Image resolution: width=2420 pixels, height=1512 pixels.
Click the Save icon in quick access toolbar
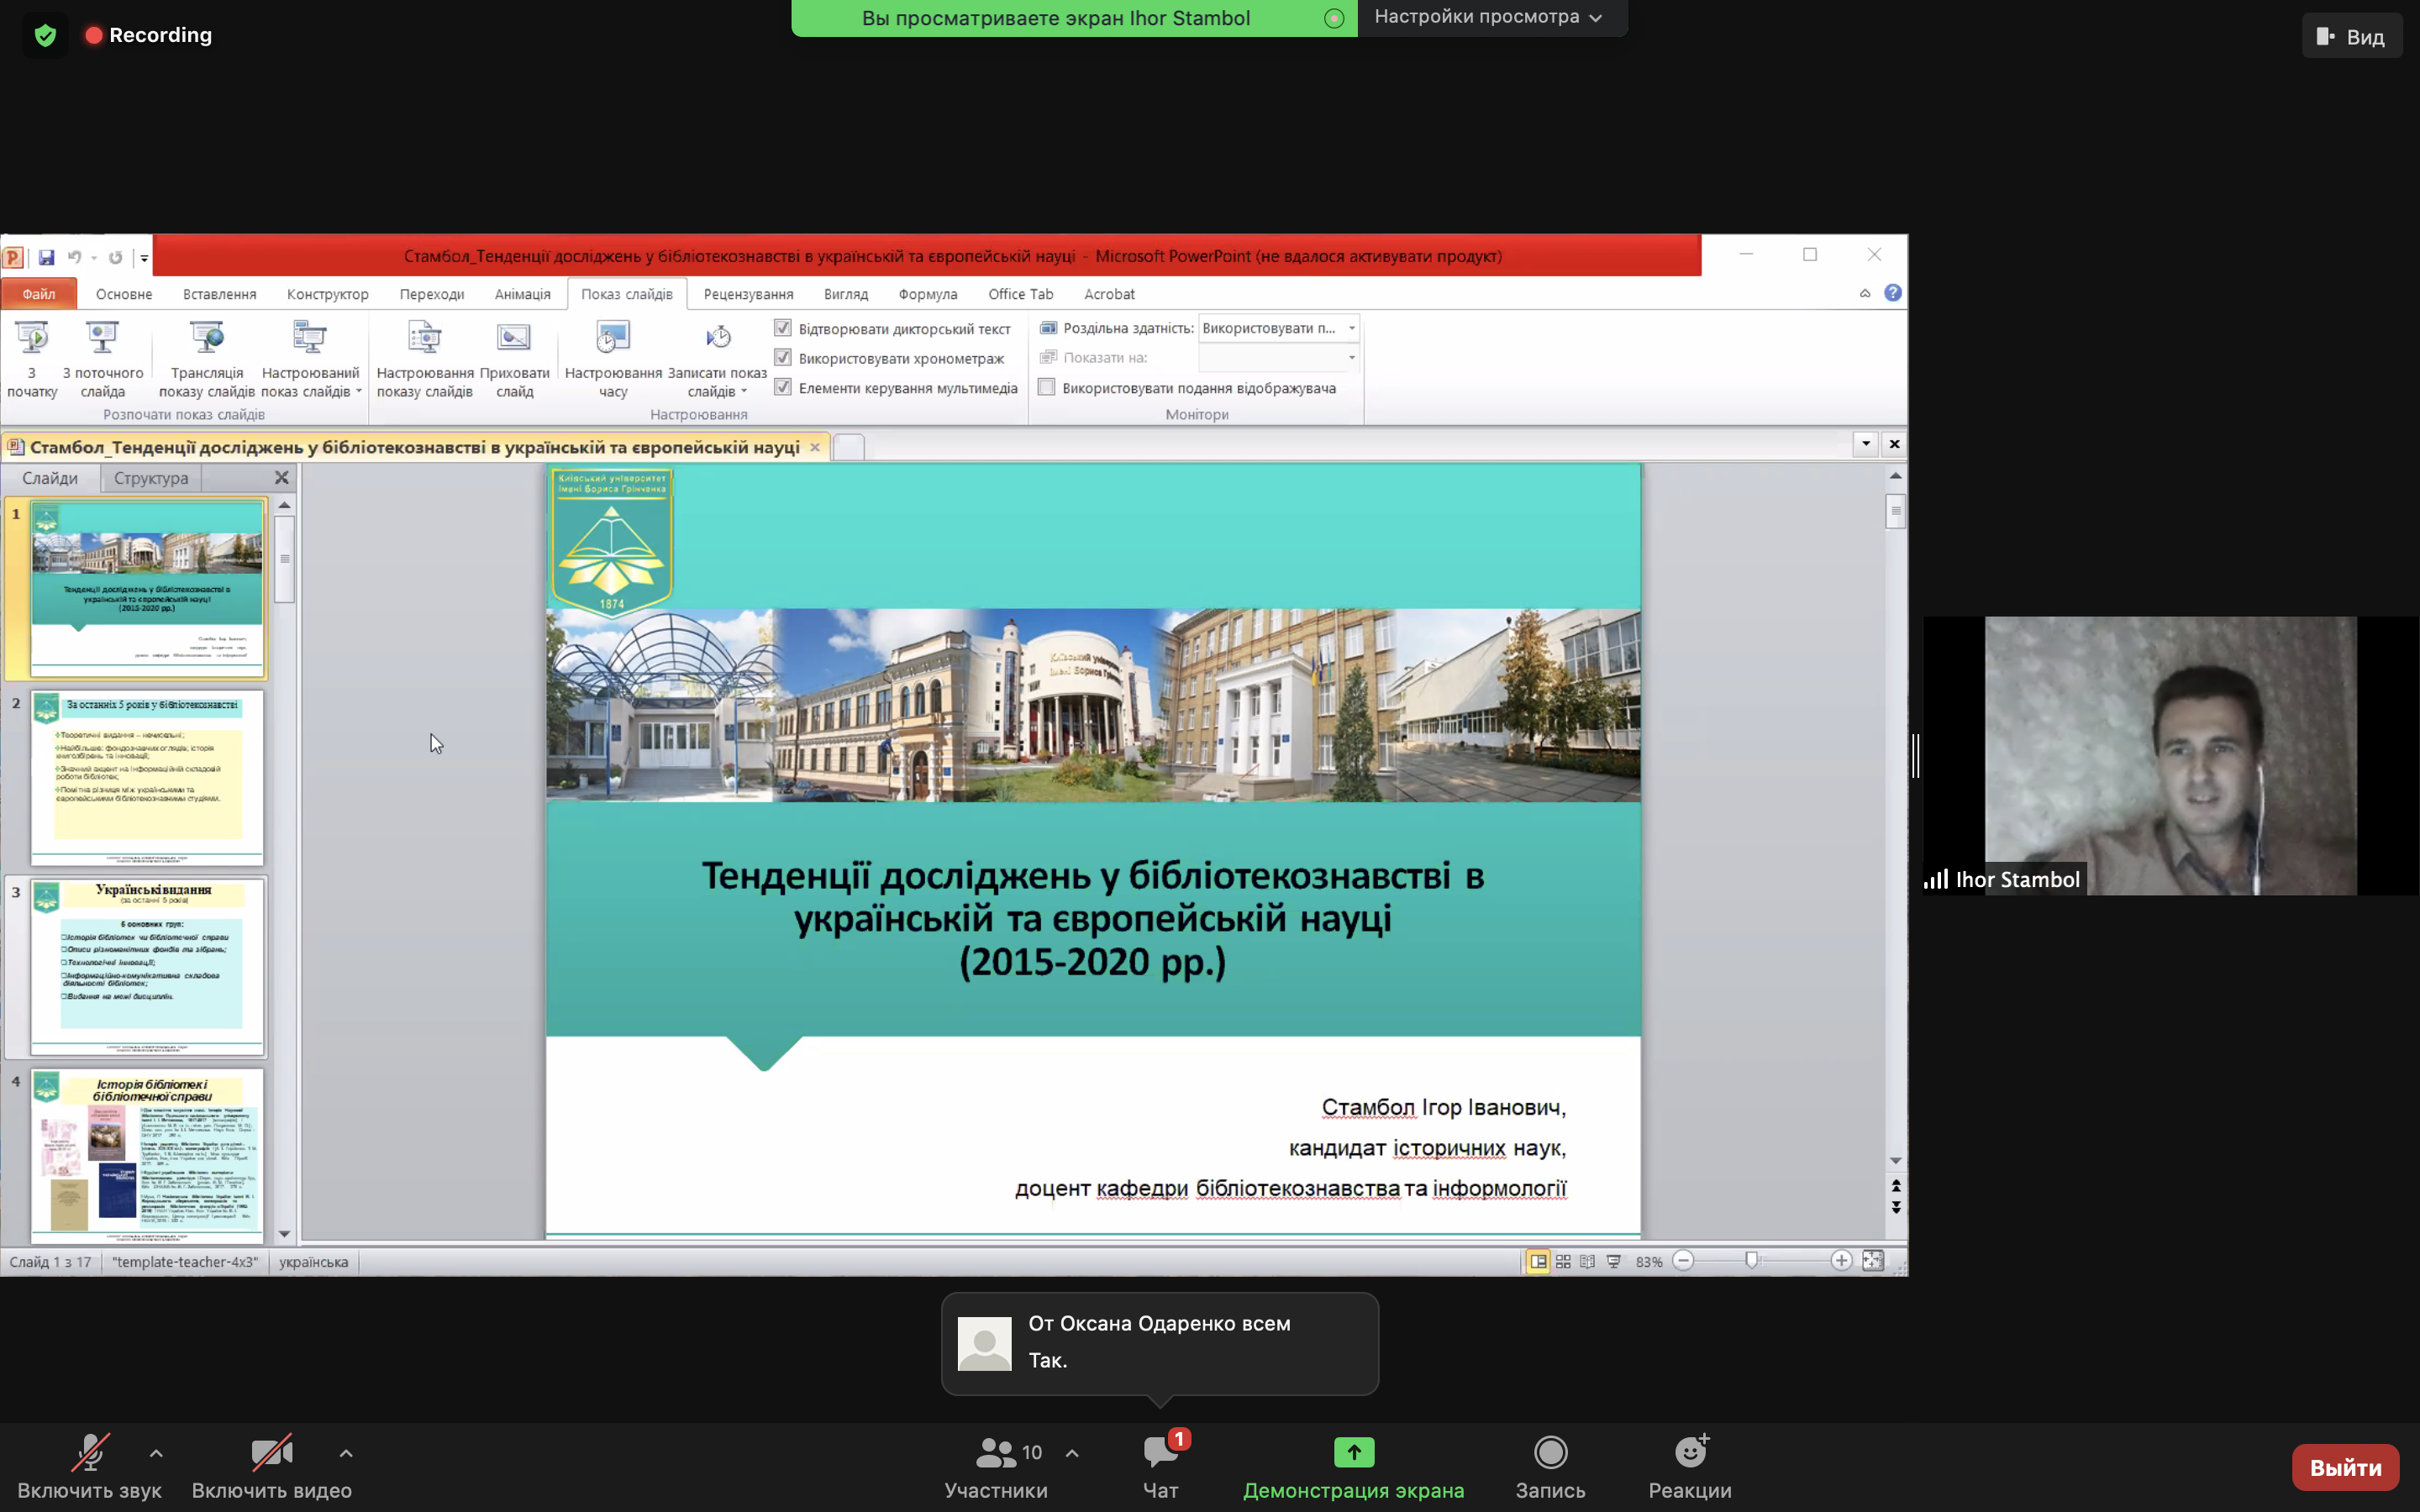pyautogui.click(x=46, y=257)
